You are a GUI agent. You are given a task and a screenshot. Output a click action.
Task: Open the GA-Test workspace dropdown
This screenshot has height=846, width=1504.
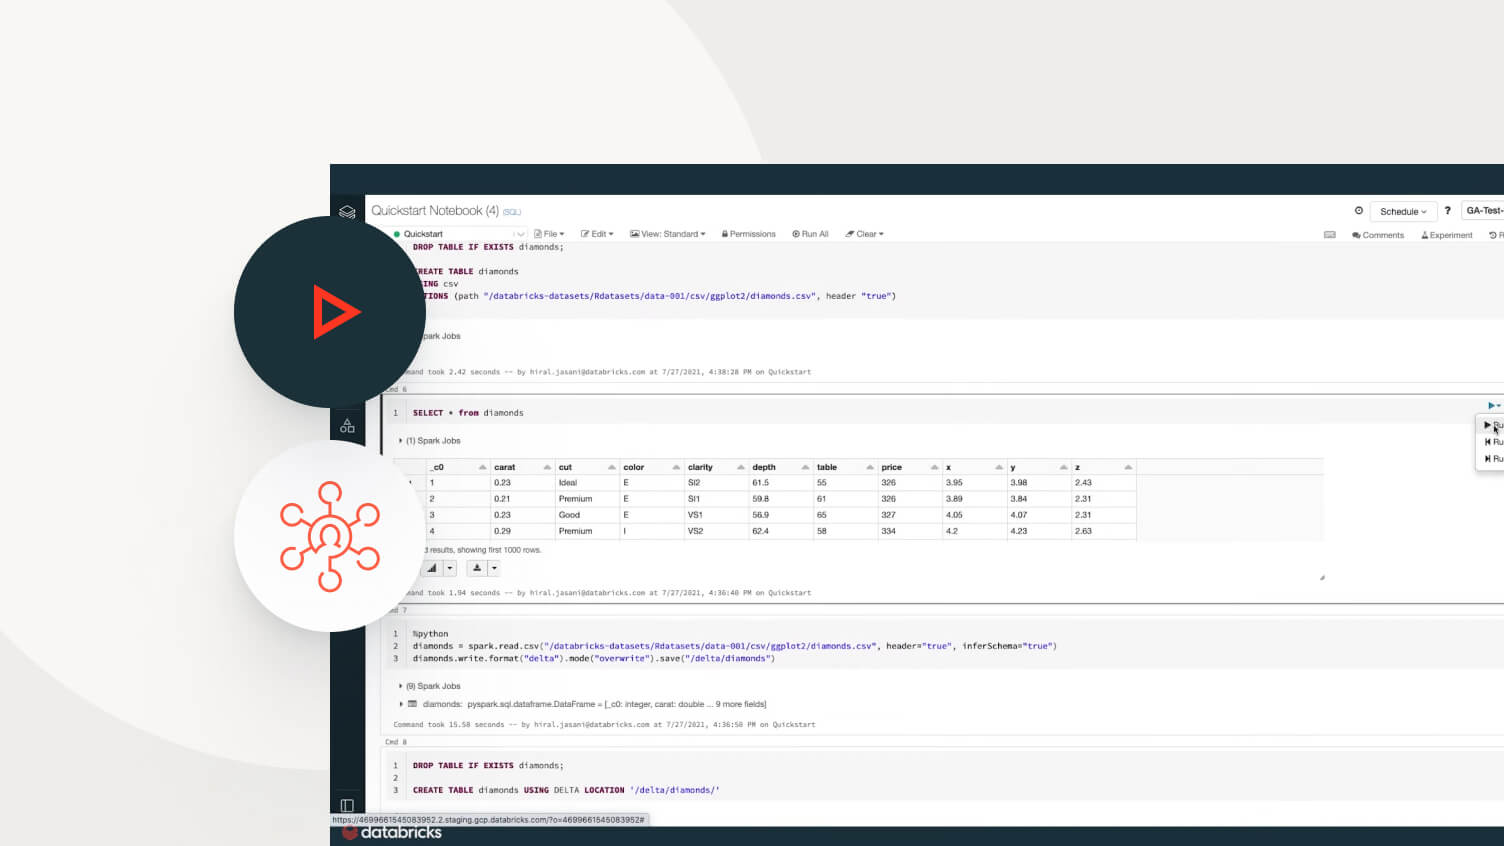[x=1484, y=211]
